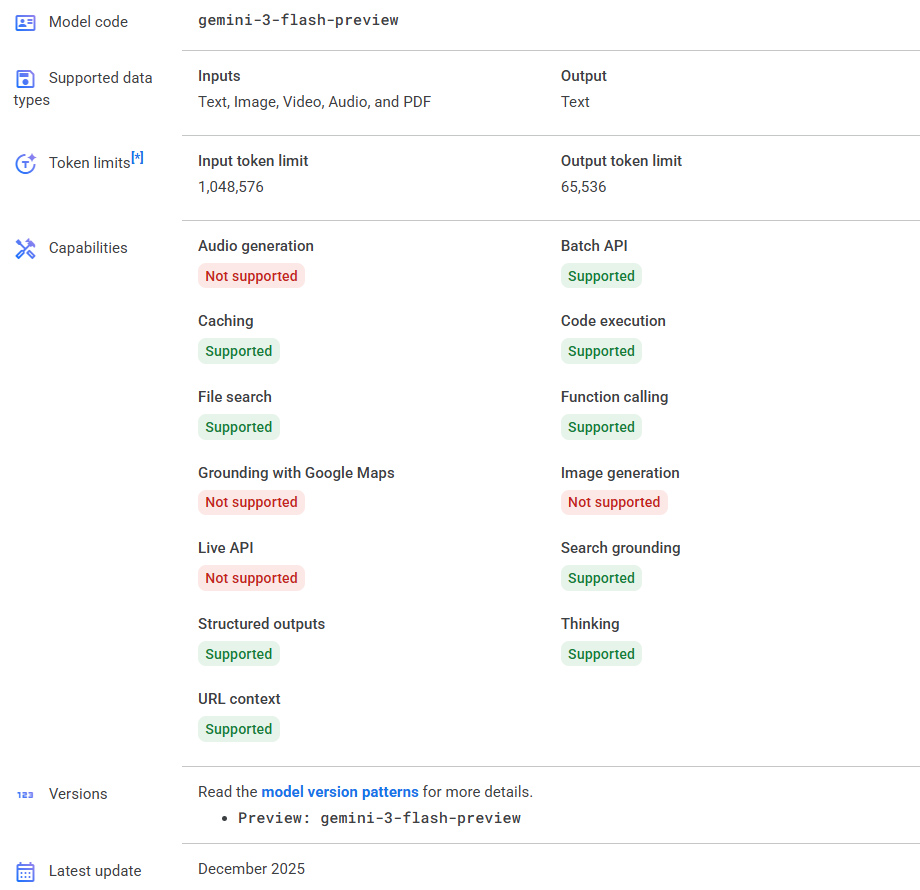This screenshot has height=890, width=920.
Task: Click the 'Function calling' capability label
Action: (614, 397)
